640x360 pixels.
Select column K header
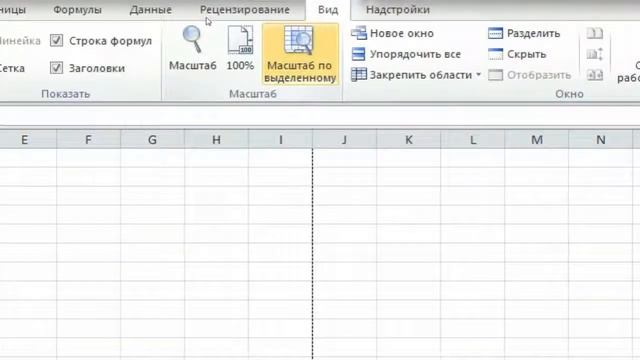point(409,140)
